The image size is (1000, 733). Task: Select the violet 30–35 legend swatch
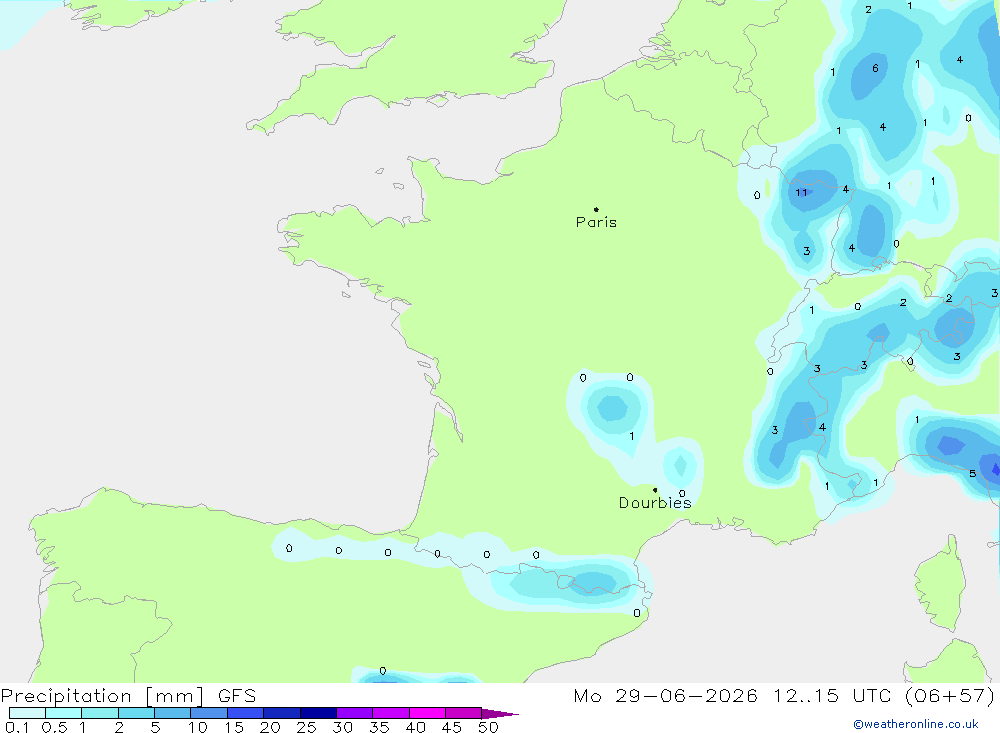pos(355,713)
